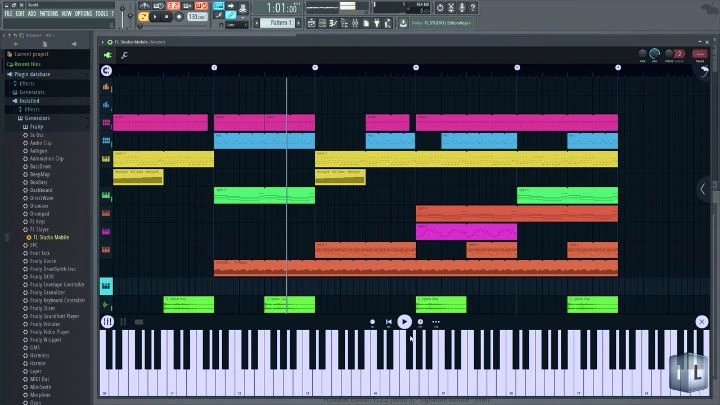Click the magenta synth clip with waveform
Screen dimensions: 720x405
click(467, 232)
